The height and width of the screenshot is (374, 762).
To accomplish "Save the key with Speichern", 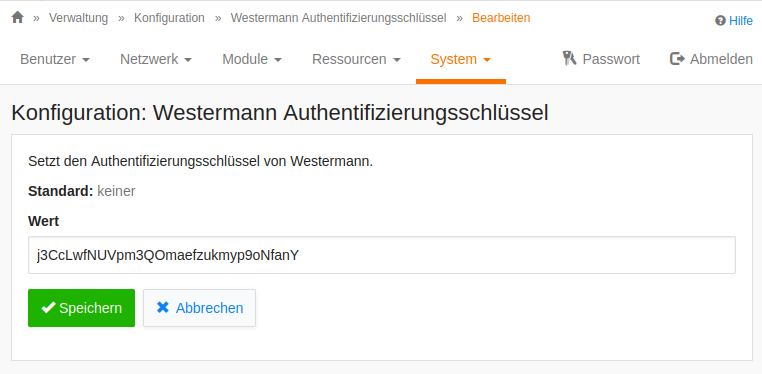I will tap(81, 308).
